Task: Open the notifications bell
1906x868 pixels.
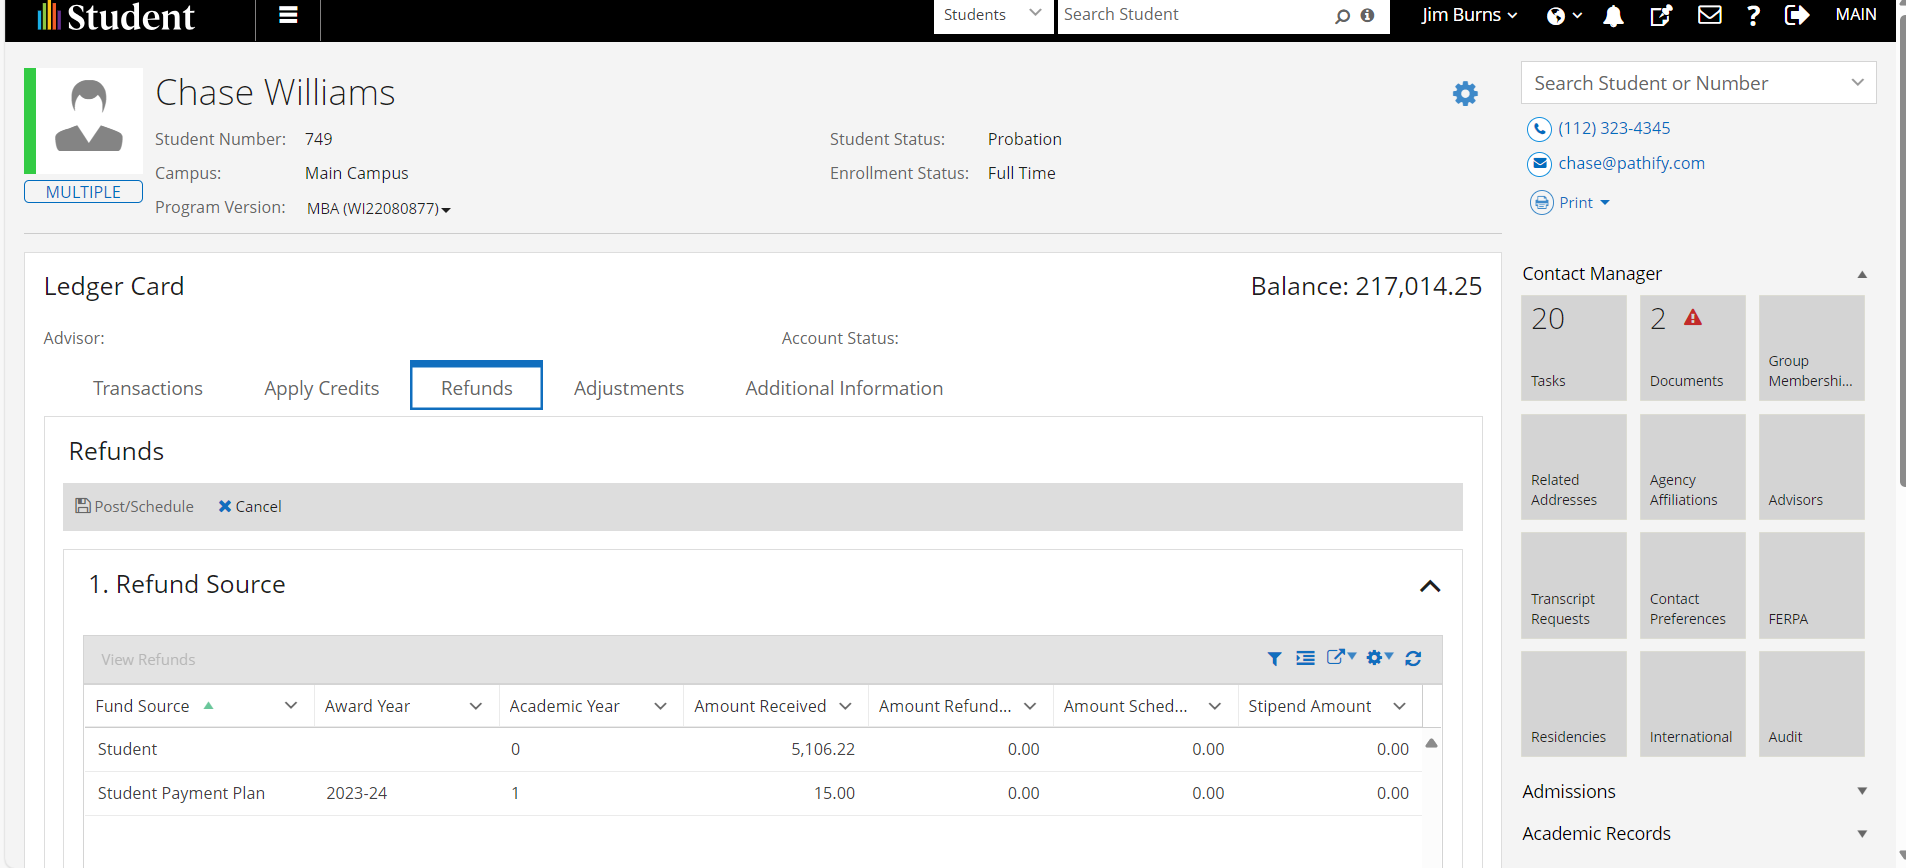Action: pos(1613,15)
